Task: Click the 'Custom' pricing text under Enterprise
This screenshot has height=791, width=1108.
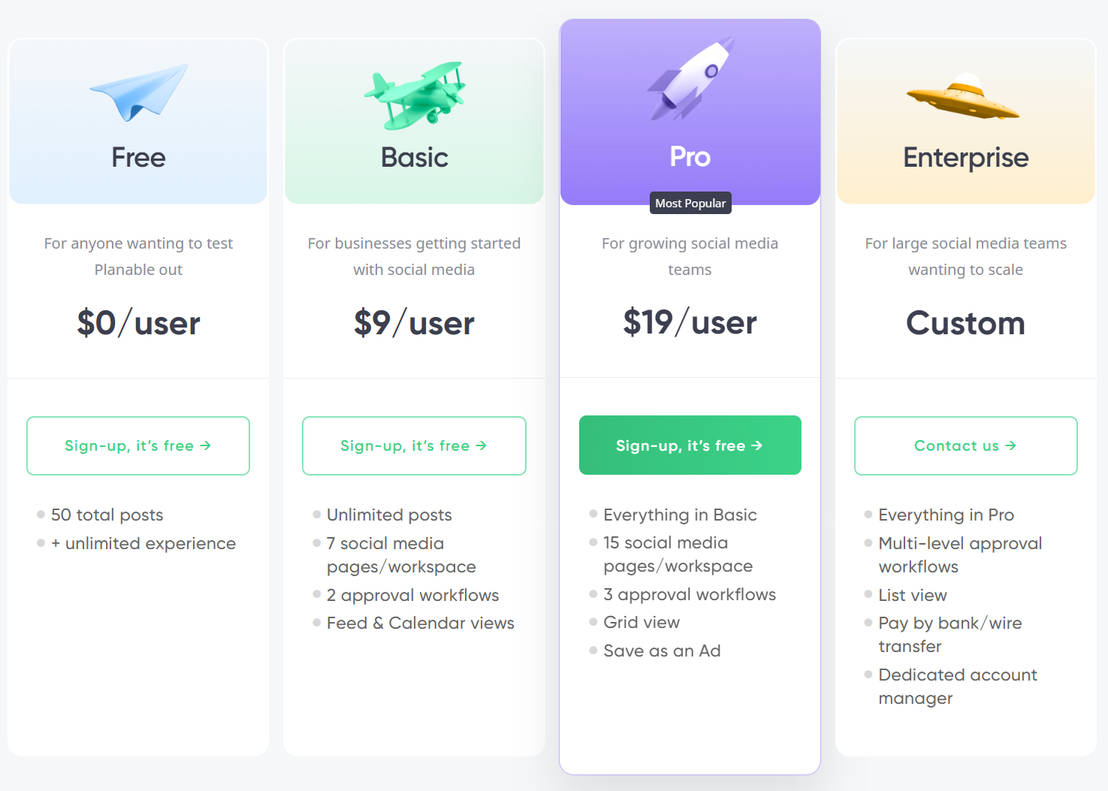Action: (x=965, y=322)
